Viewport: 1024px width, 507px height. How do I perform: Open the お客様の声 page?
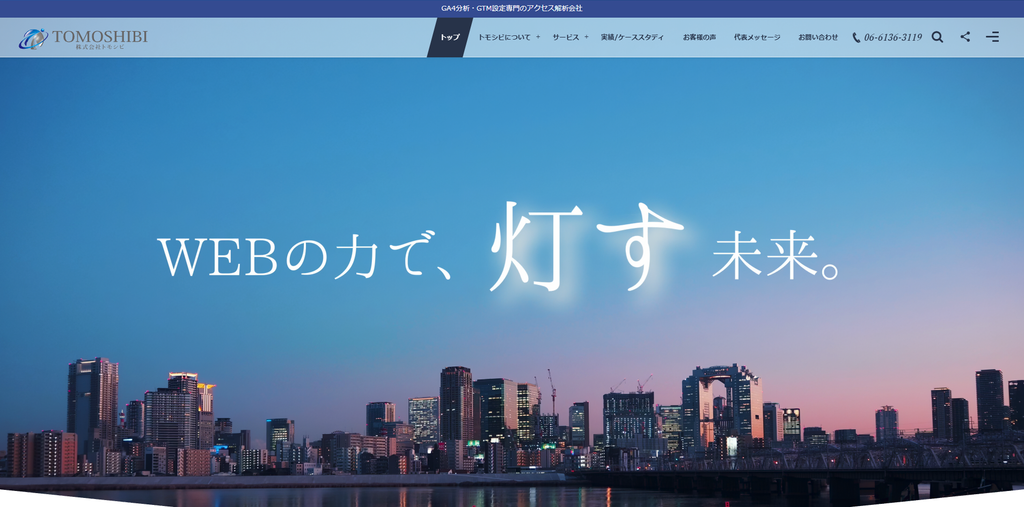(x=699, y=37)
